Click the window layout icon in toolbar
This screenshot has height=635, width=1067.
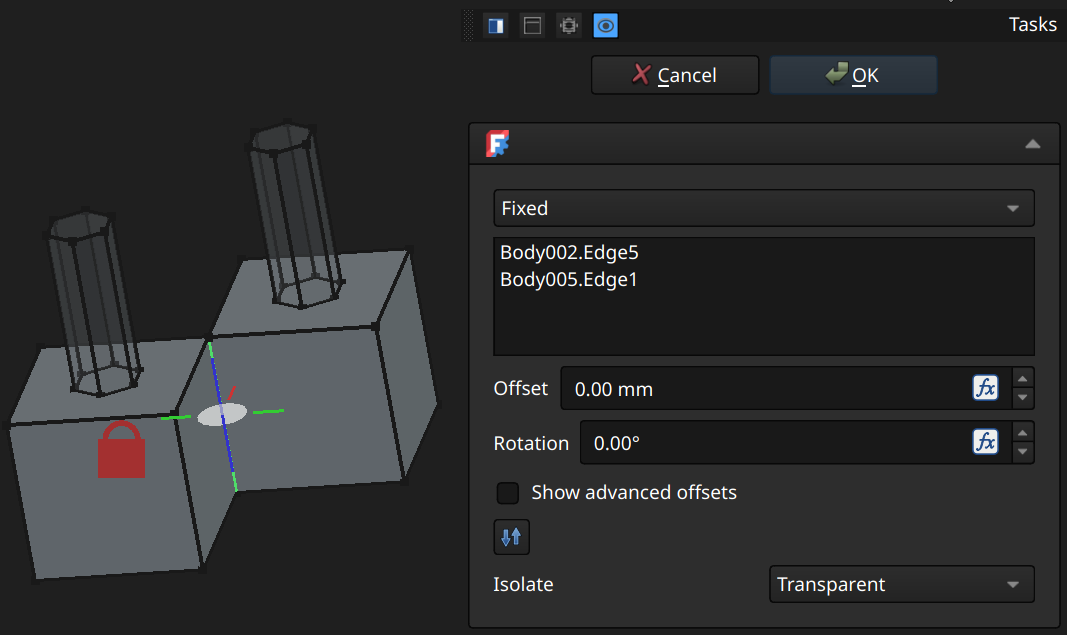click(x=532, y=26)
